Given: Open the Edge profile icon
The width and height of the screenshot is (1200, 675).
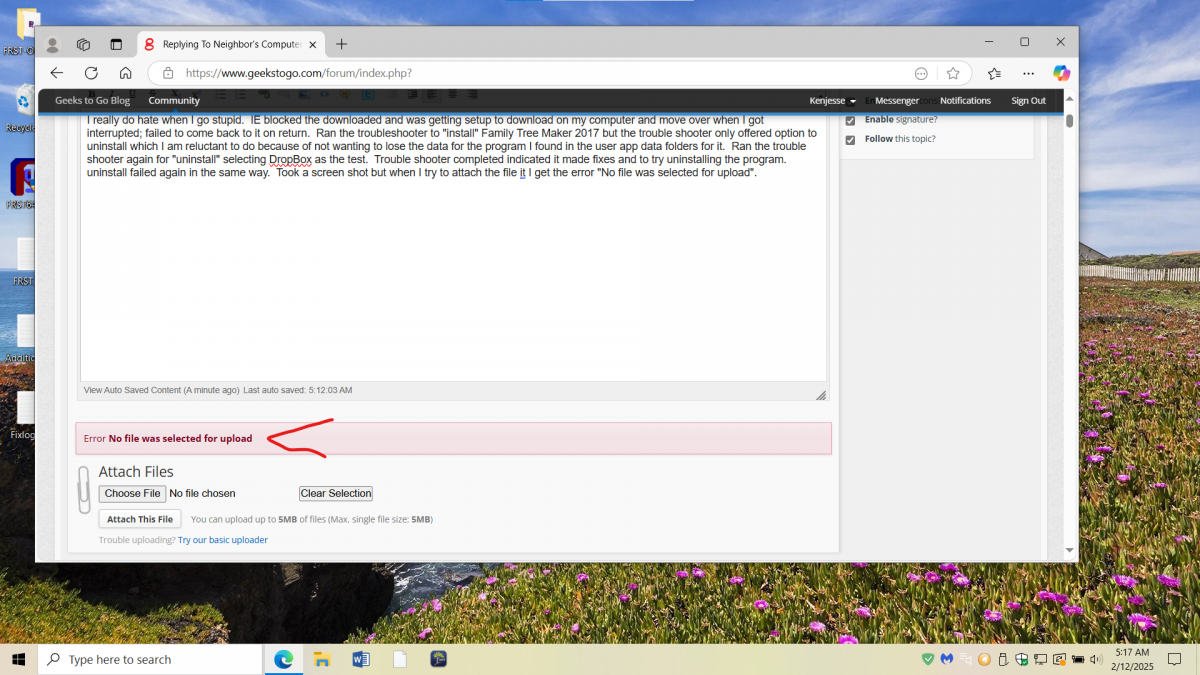Looking at the screenshot, I should pyautogui.click(x=53, y=44).
